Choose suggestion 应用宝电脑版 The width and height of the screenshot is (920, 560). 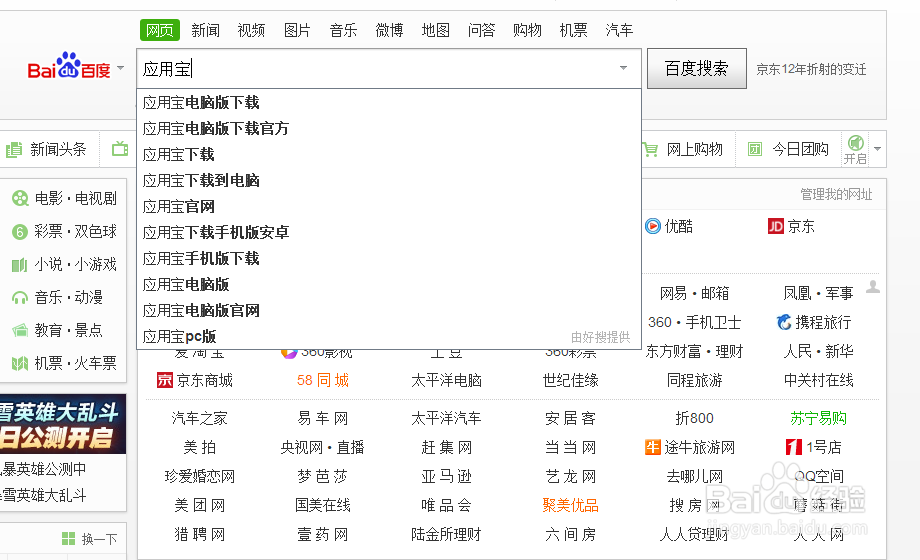(388, 284)
